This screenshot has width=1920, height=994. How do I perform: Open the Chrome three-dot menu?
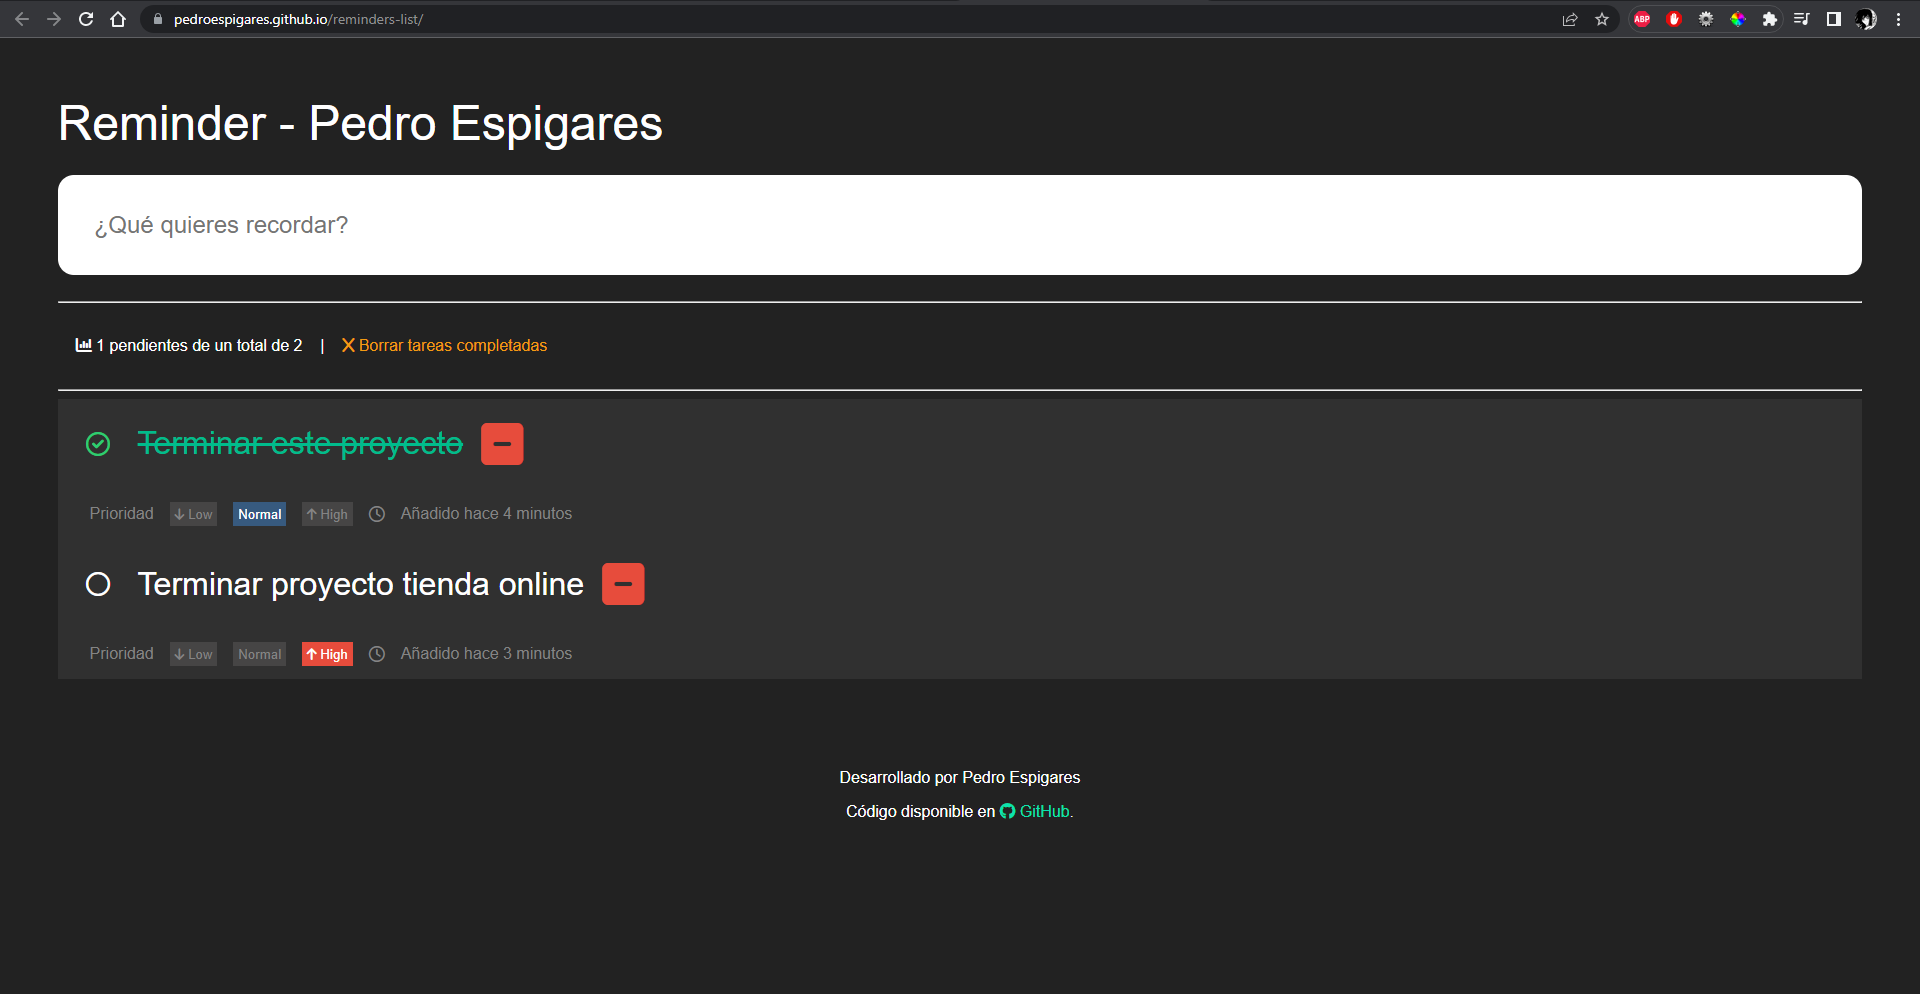click(1900, 19)
